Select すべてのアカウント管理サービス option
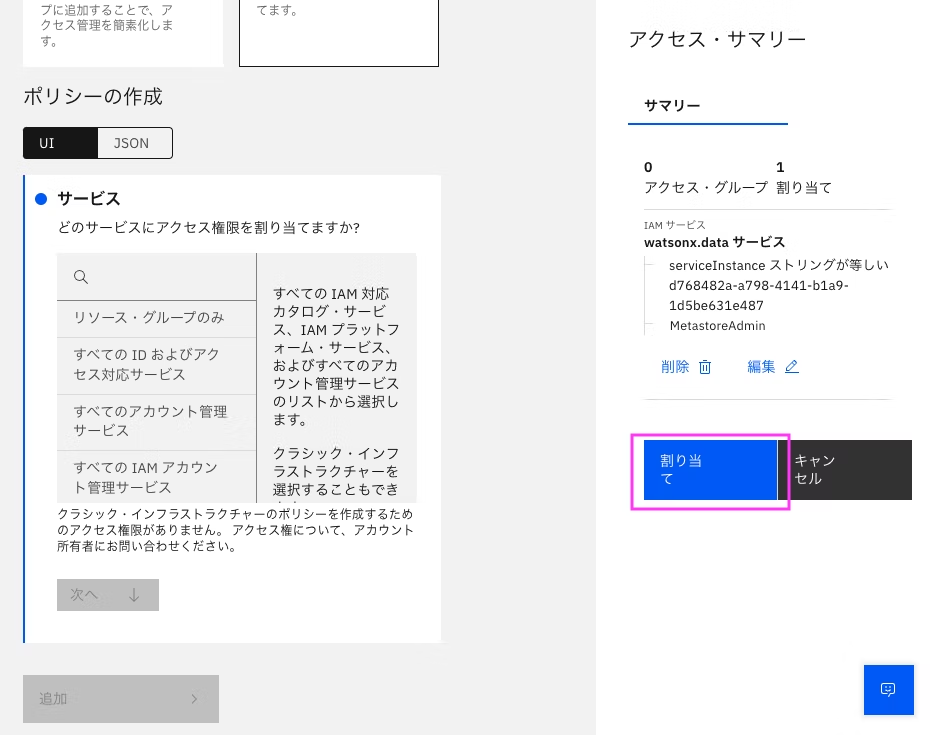930x735 pixels. click(157, 421)
